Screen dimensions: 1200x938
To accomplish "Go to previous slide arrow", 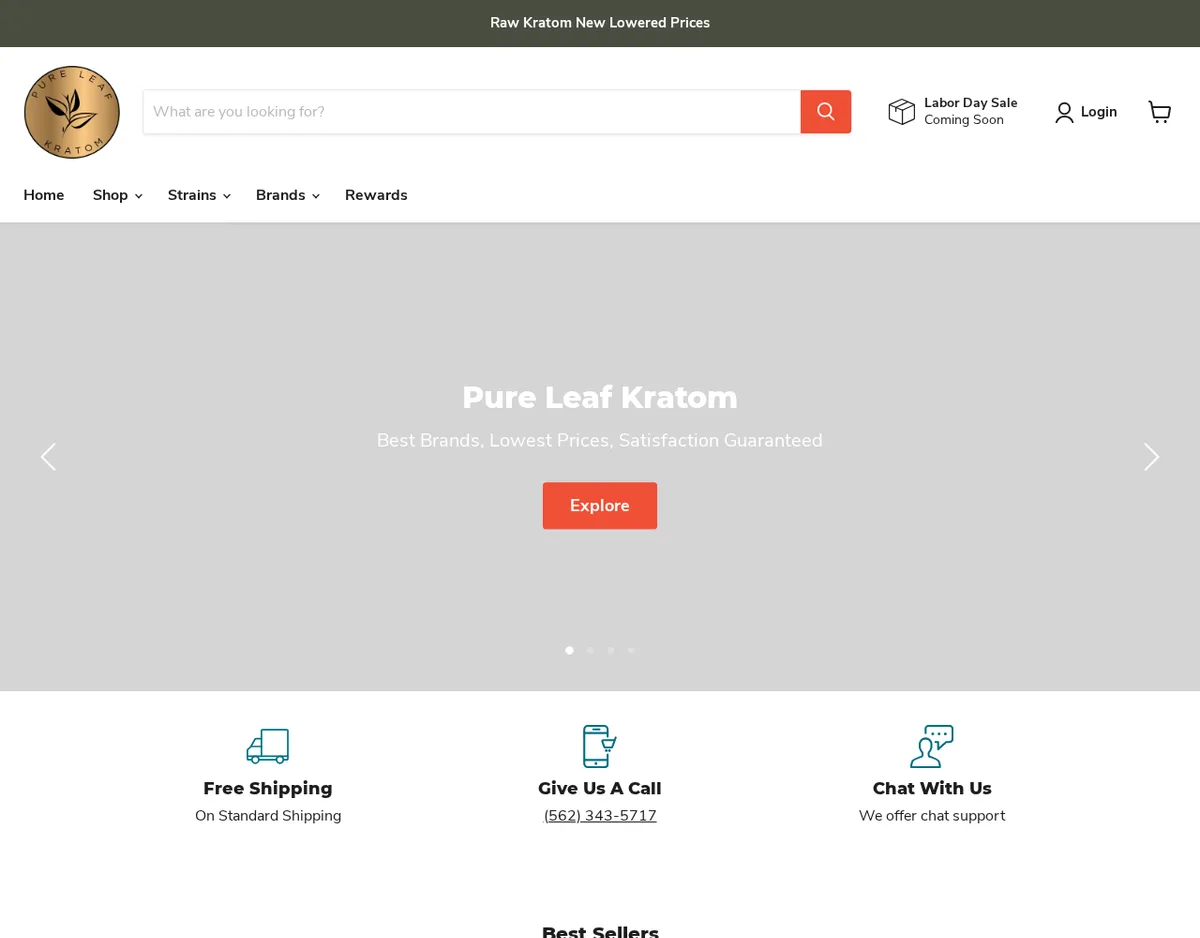I will (x=48, y=457).
